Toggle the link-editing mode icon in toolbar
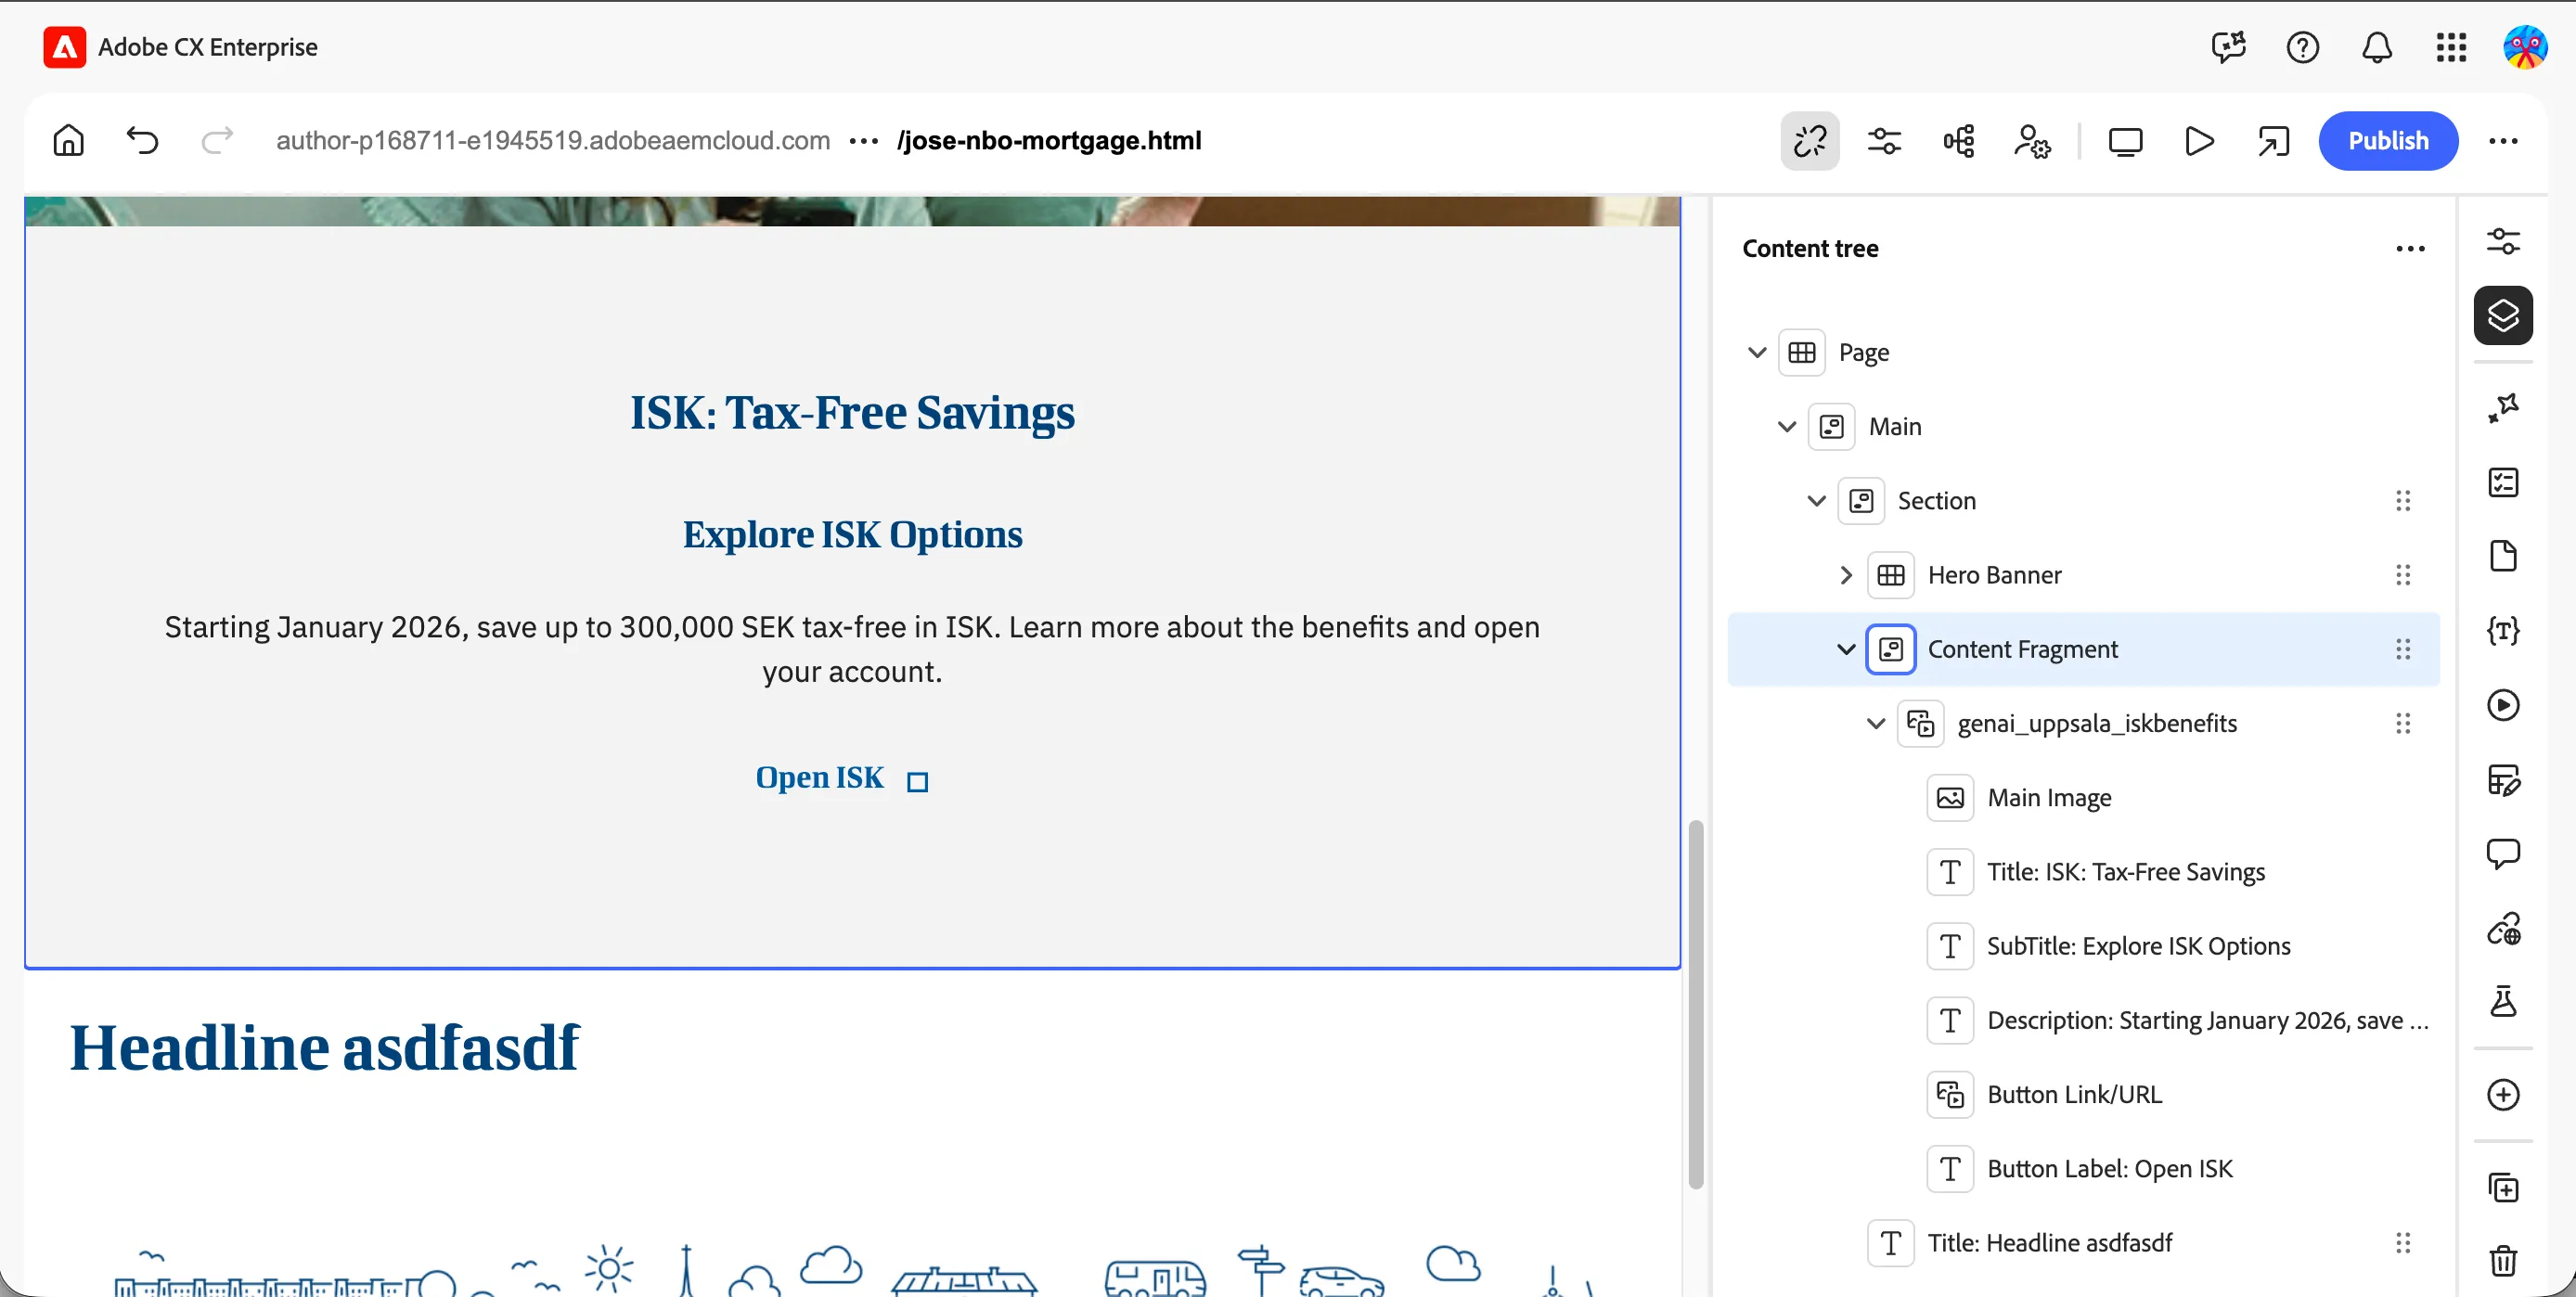2576x1297 pixels. [1809, 141]
